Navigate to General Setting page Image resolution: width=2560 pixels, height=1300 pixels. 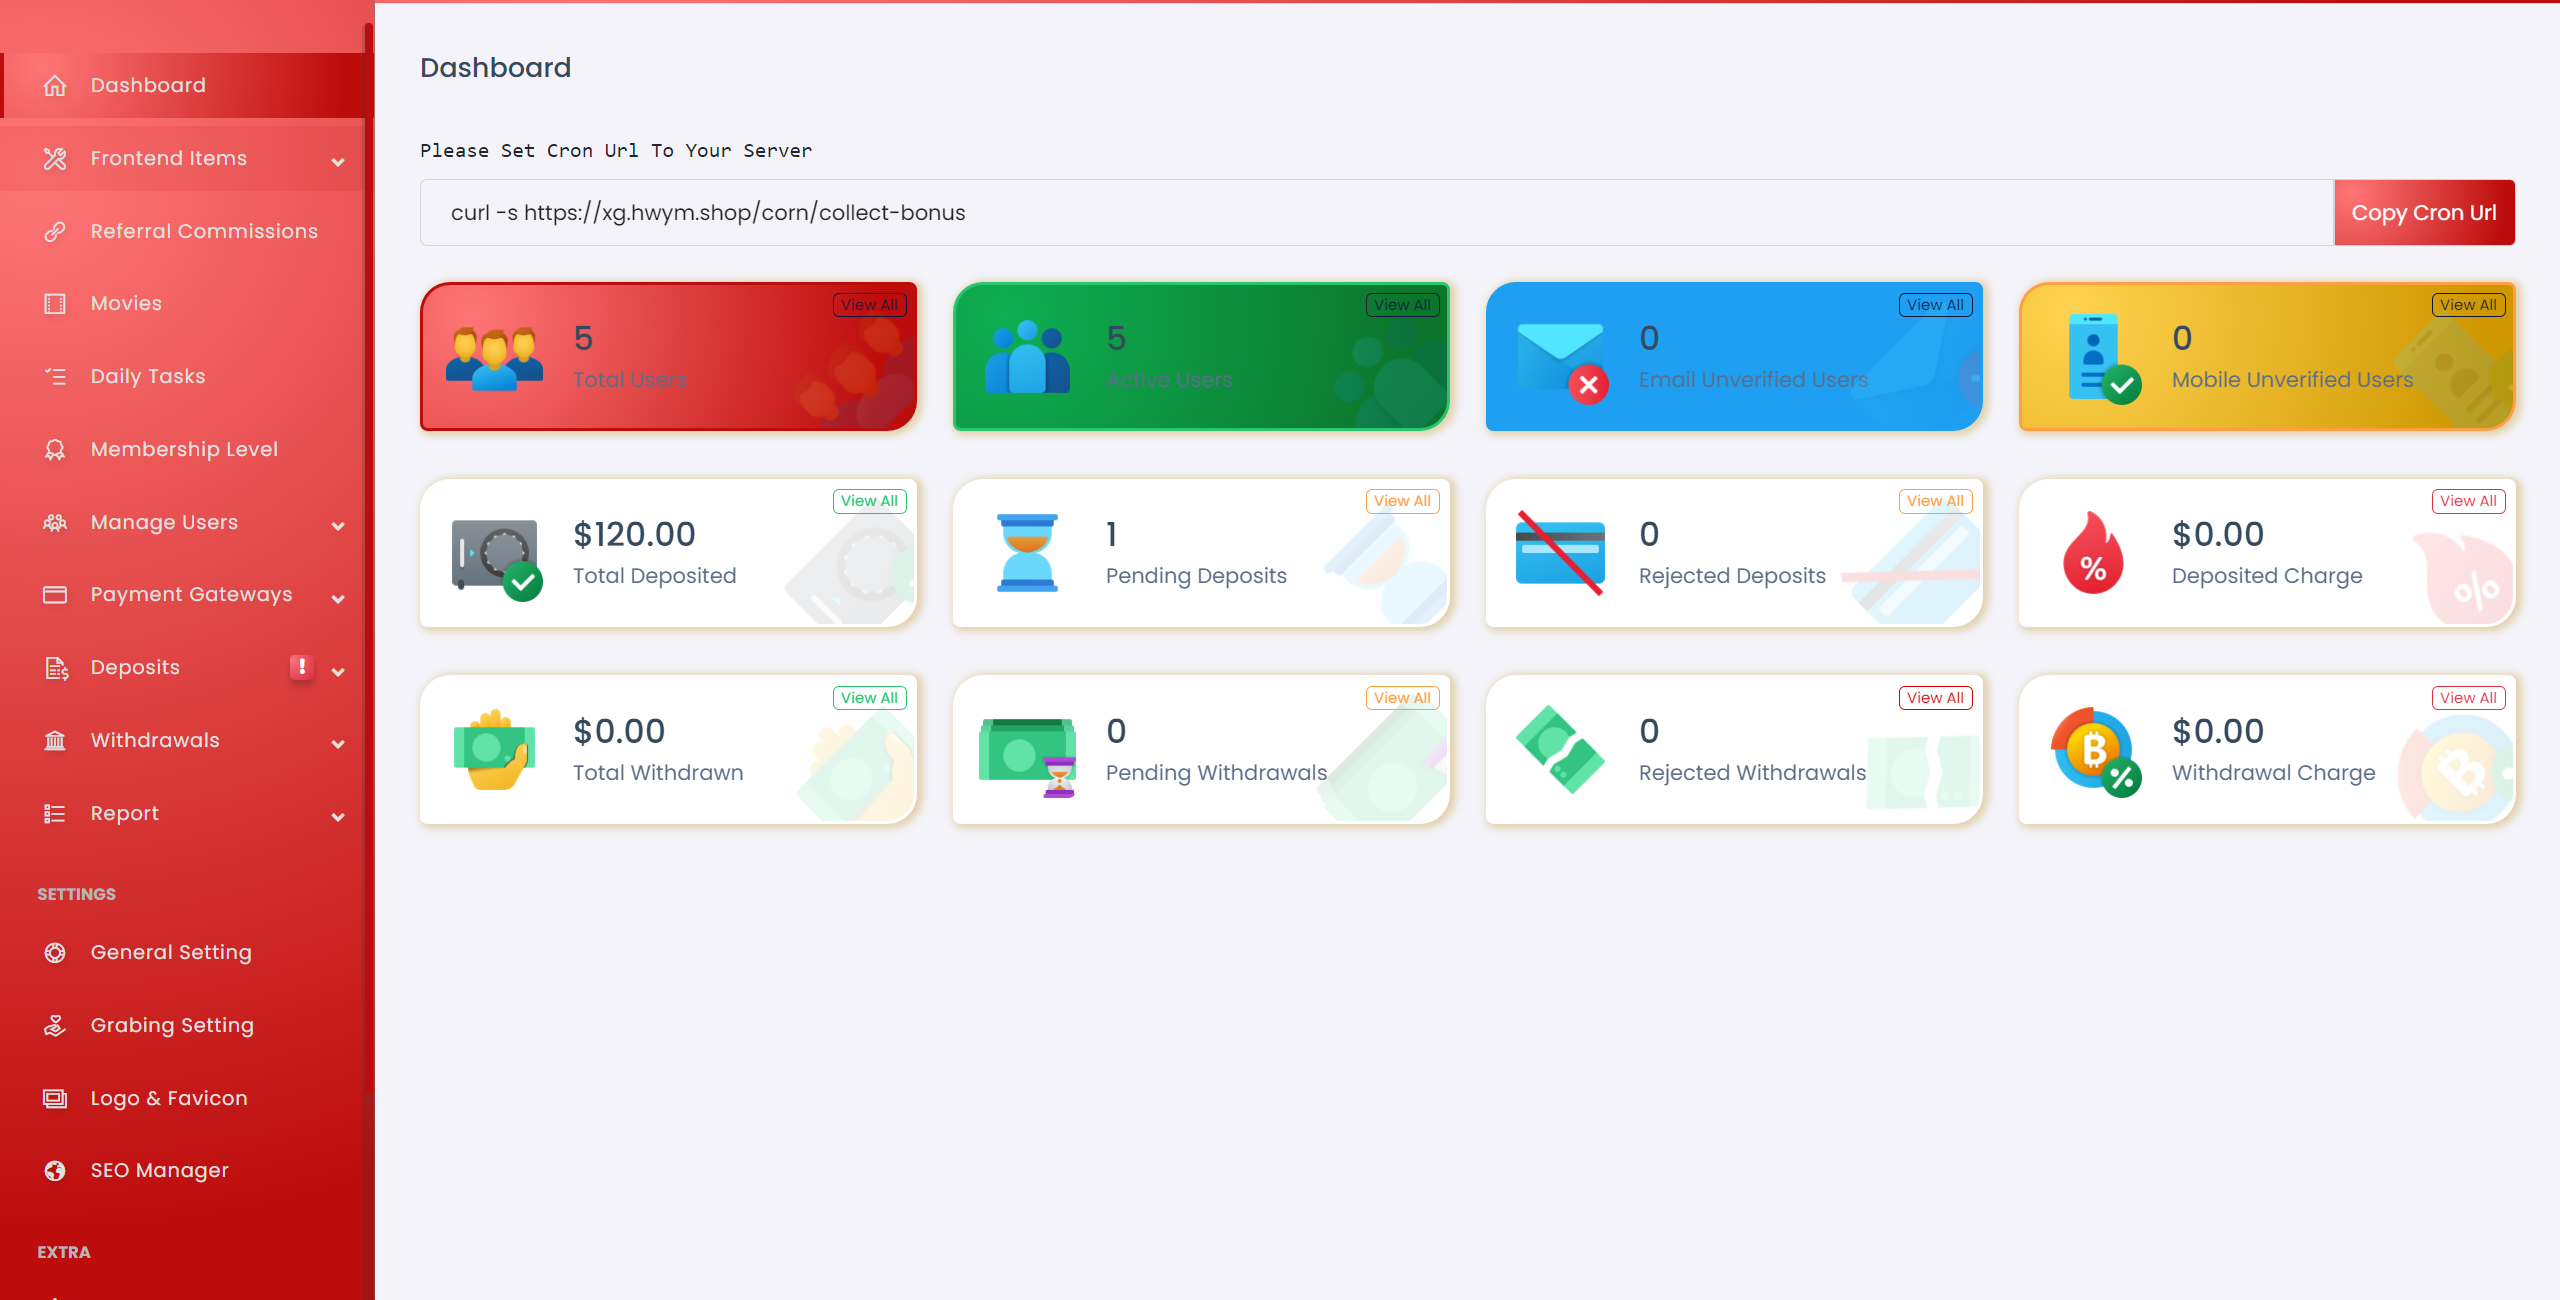point(171,952)
